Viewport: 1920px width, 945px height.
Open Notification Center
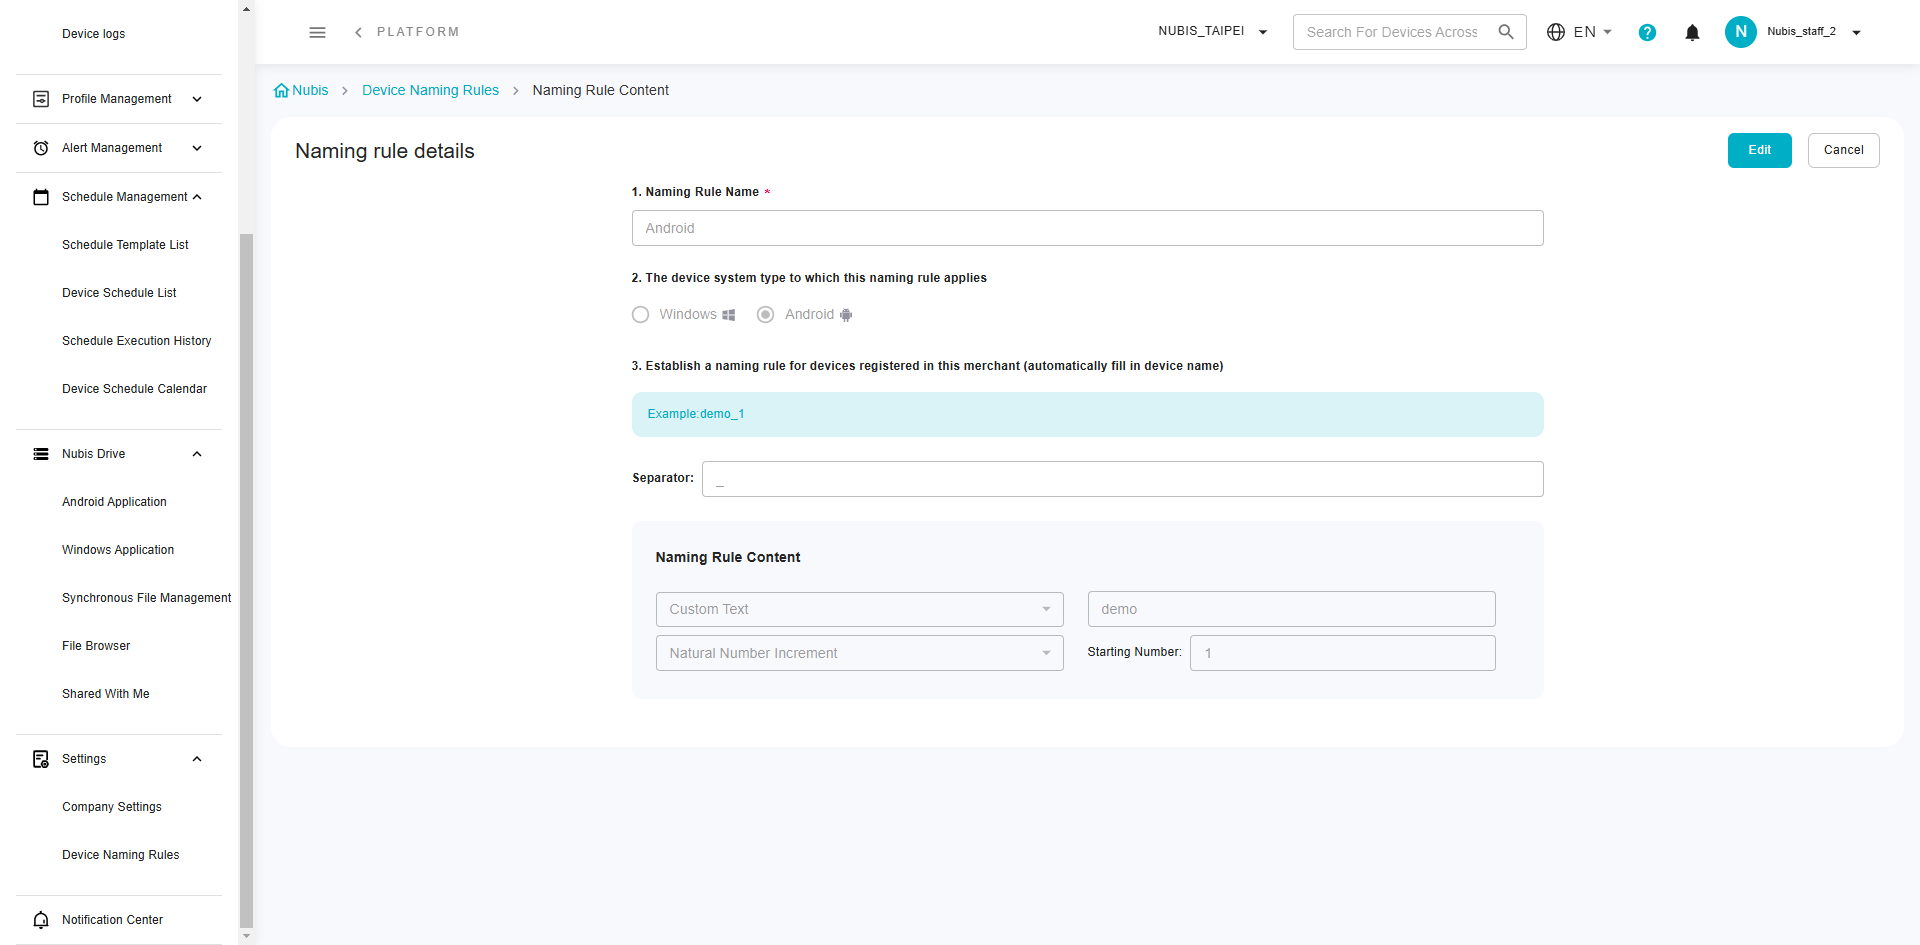coord(112,920)
